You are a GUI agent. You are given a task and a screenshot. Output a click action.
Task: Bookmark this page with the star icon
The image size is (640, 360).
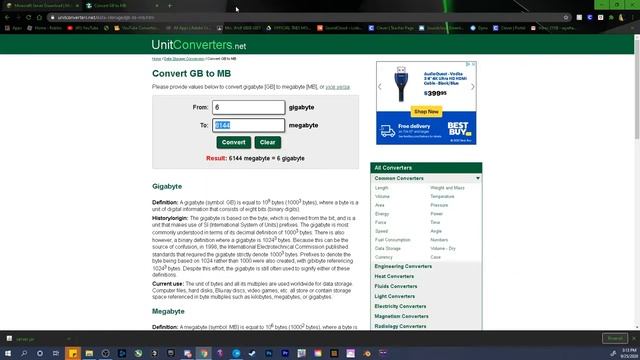click(x=566, y=18)
